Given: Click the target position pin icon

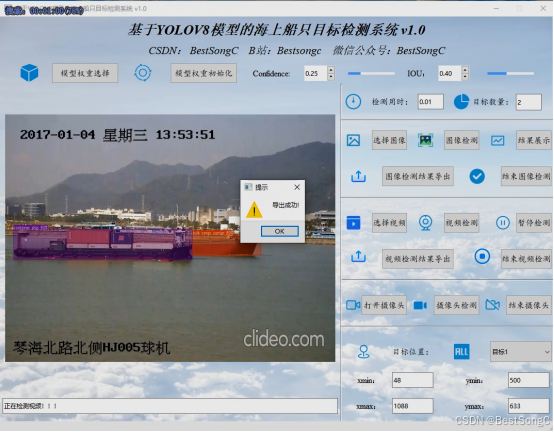Looking at the screenshot, I should click(x=364, y=352).
